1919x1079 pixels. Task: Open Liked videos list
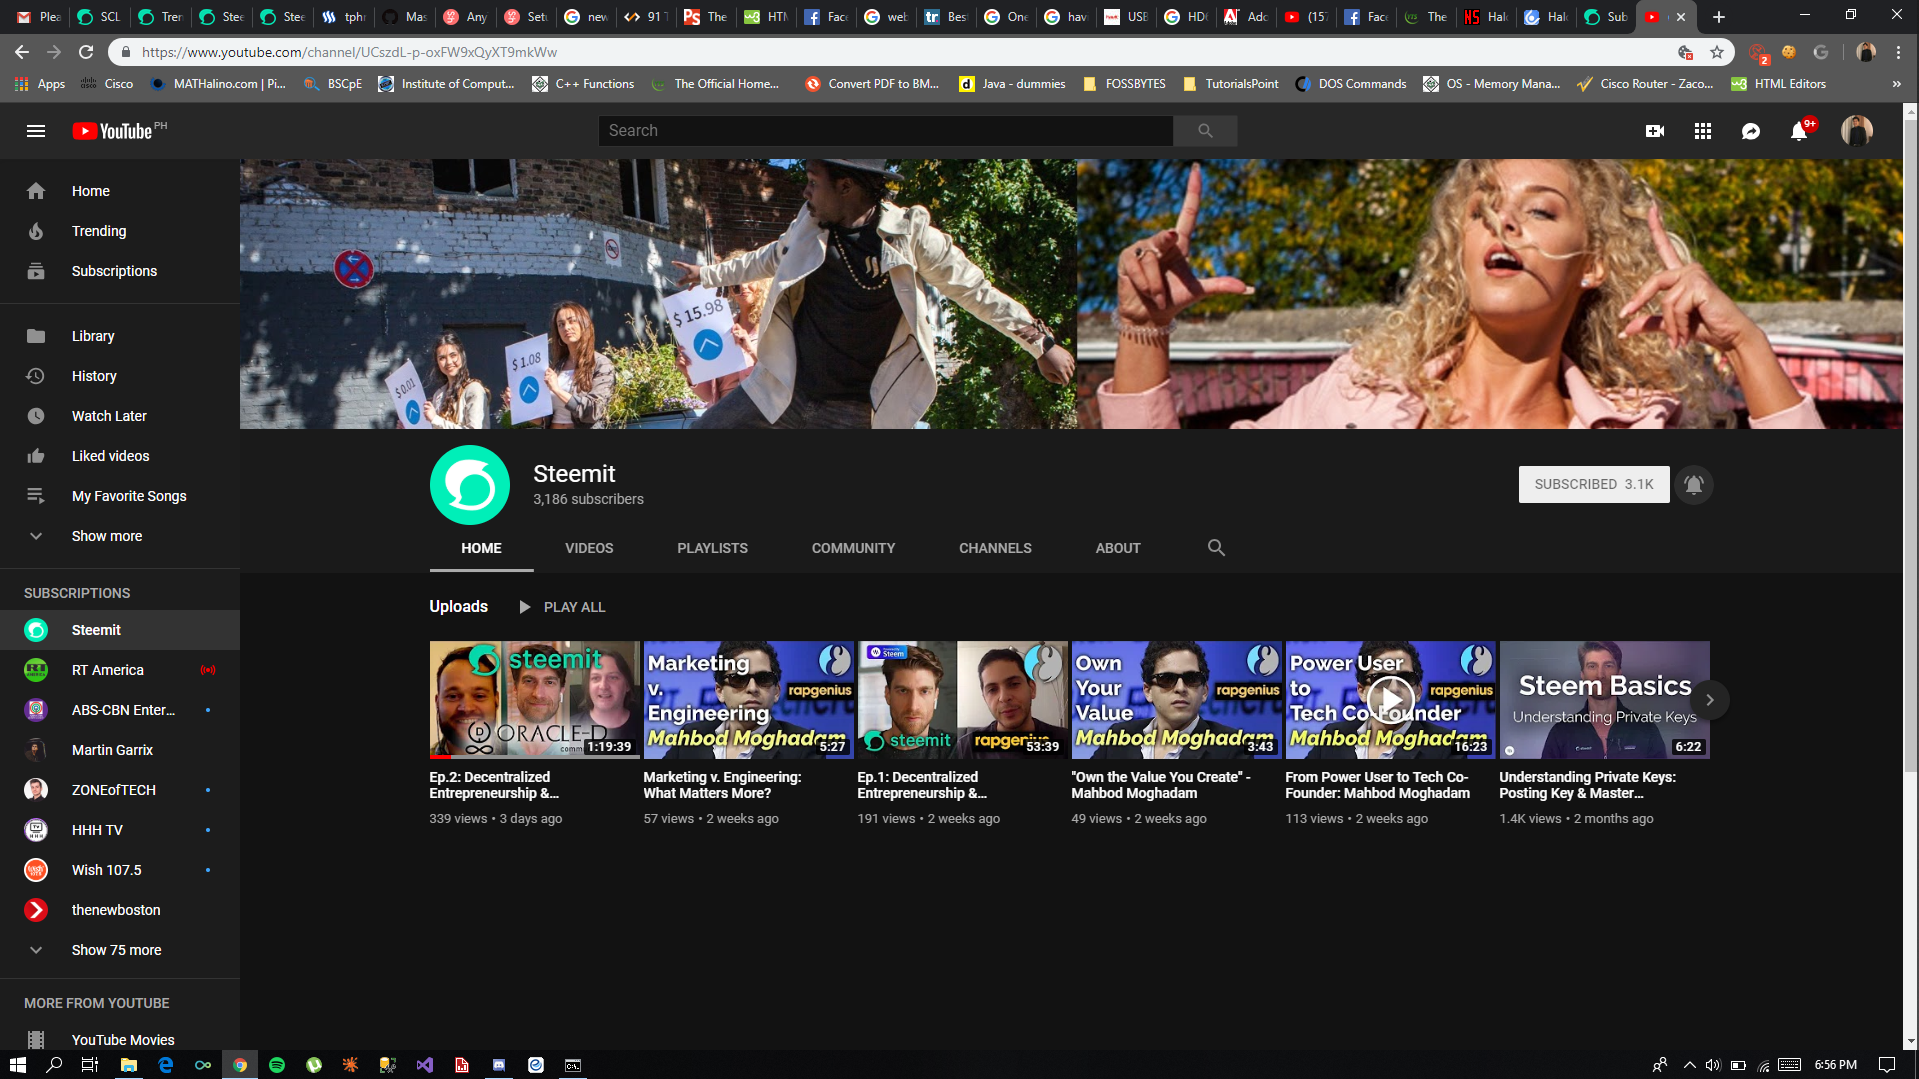coord(120,456)
